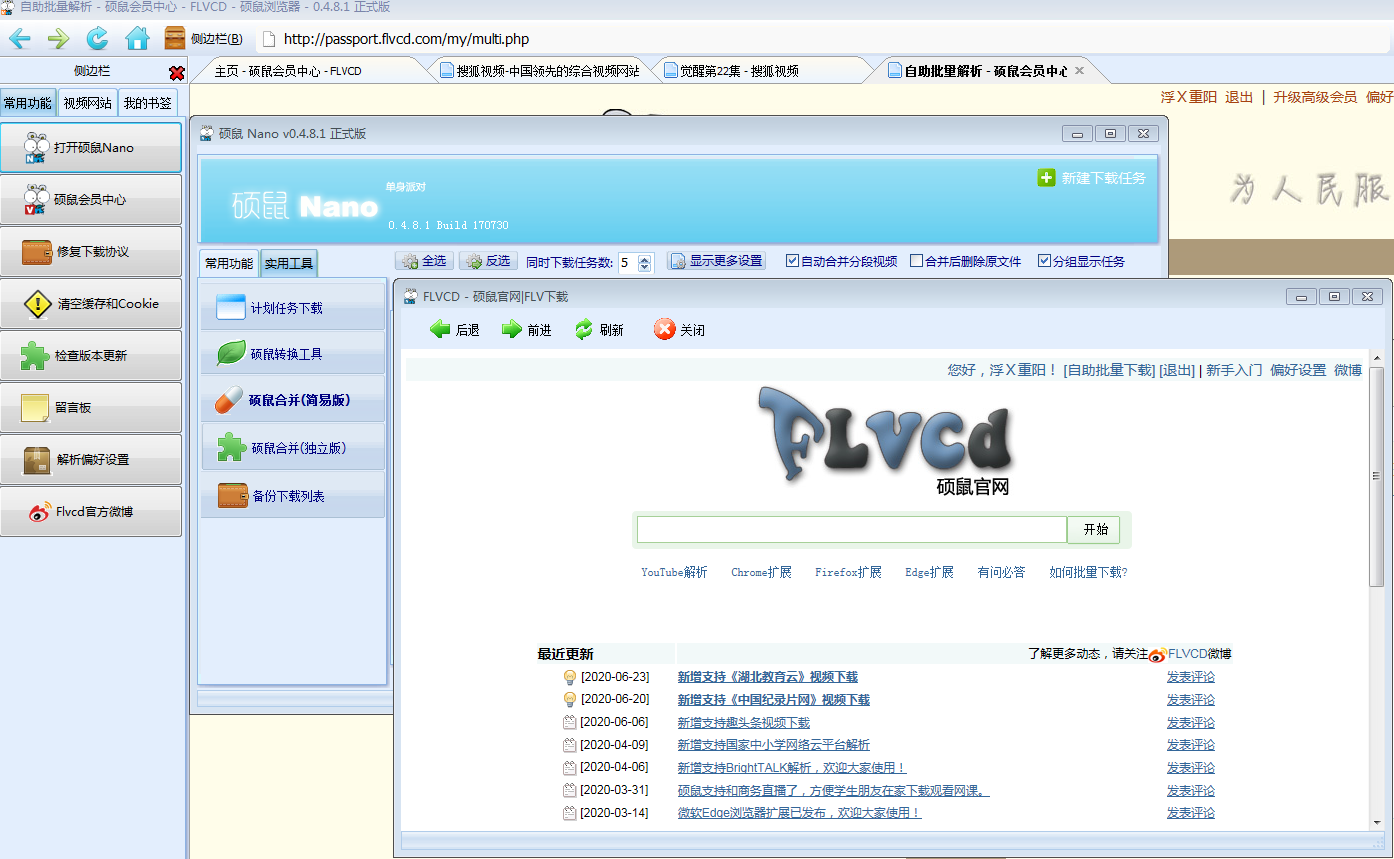The width and height of the screenshot is (1394, 859).
Task: Click 前进 in the FLVCD window
Action: 527,329
